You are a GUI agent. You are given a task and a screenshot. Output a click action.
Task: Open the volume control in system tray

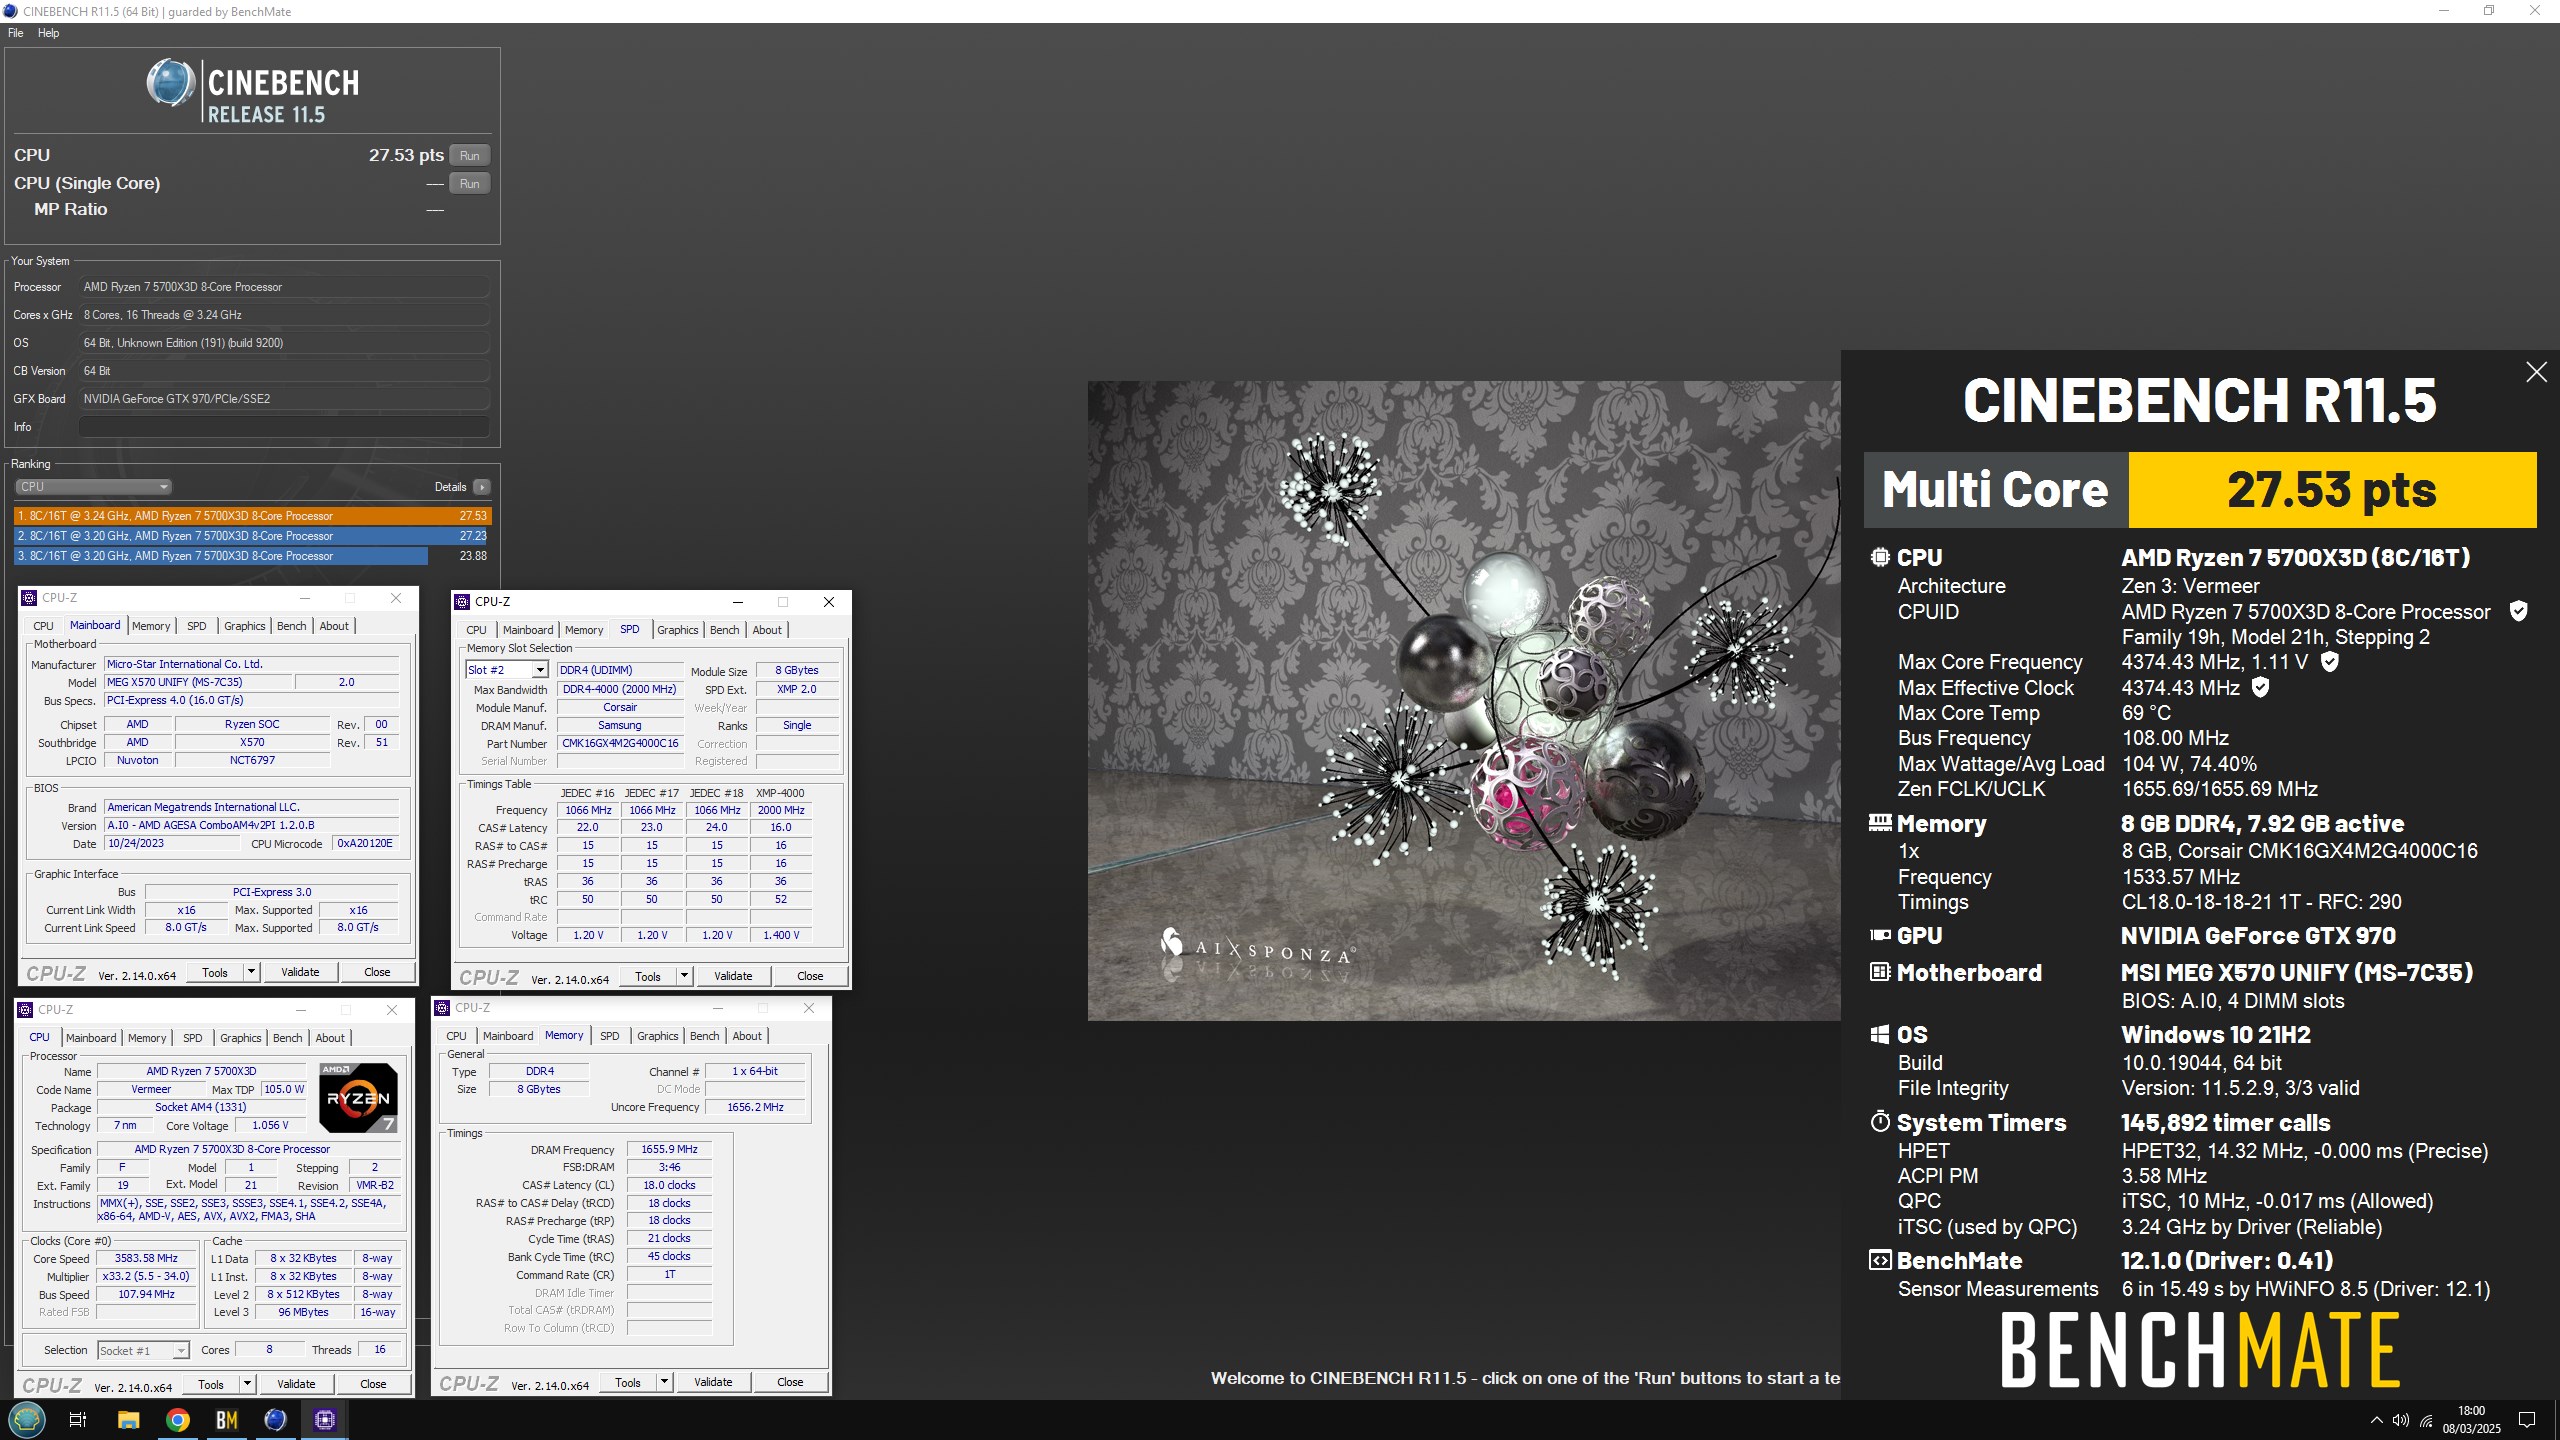pyautogui.click(x=2401, y=1420)
